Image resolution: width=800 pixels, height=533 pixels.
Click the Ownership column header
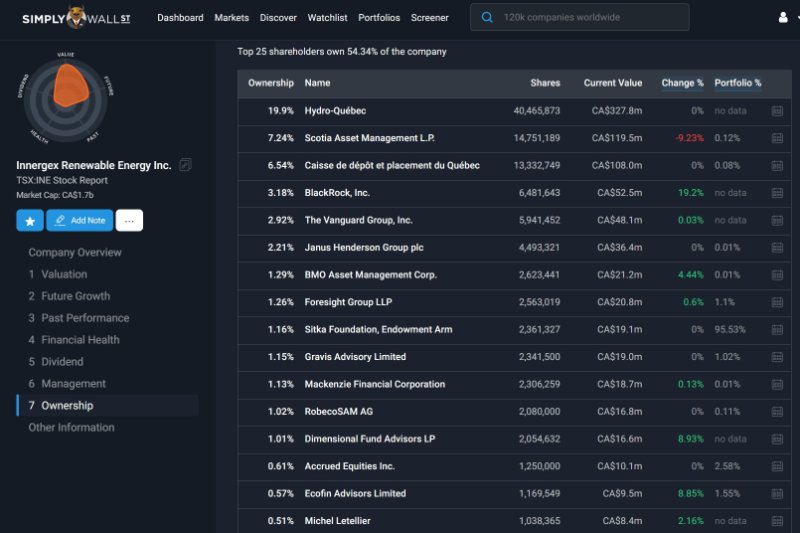coord(271,83)
